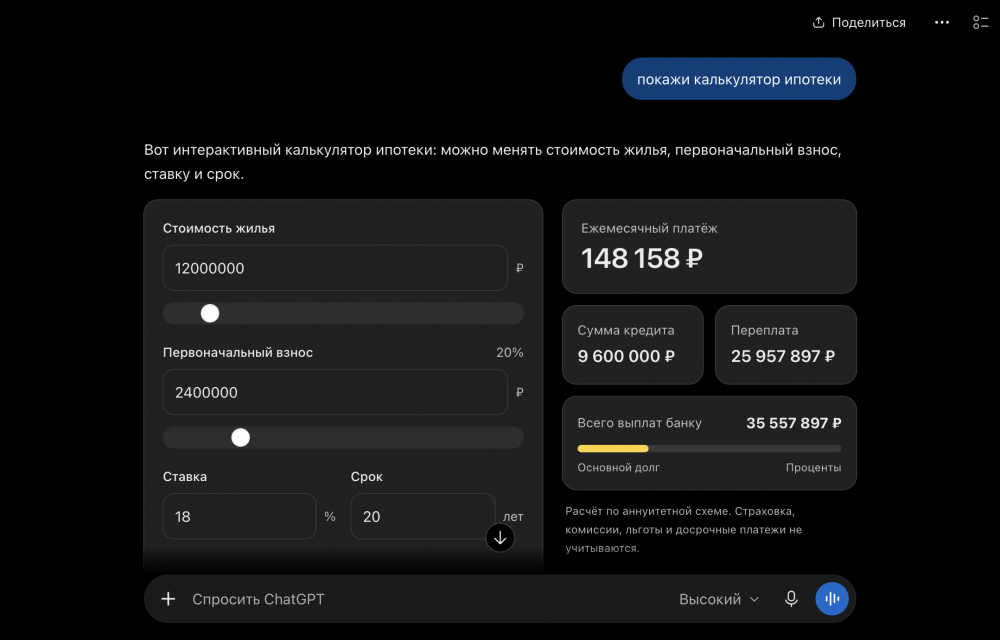Screen dimensions: 1000x640
Task: Click the Ставка input field showing 18
Action: coord(239,516)
